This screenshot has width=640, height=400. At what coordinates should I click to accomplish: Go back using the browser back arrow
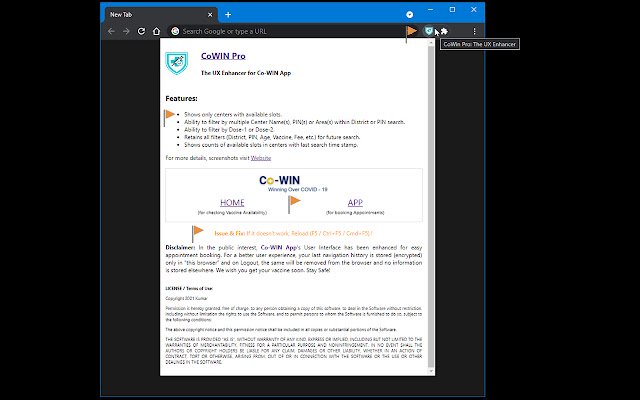coord(111,31)
